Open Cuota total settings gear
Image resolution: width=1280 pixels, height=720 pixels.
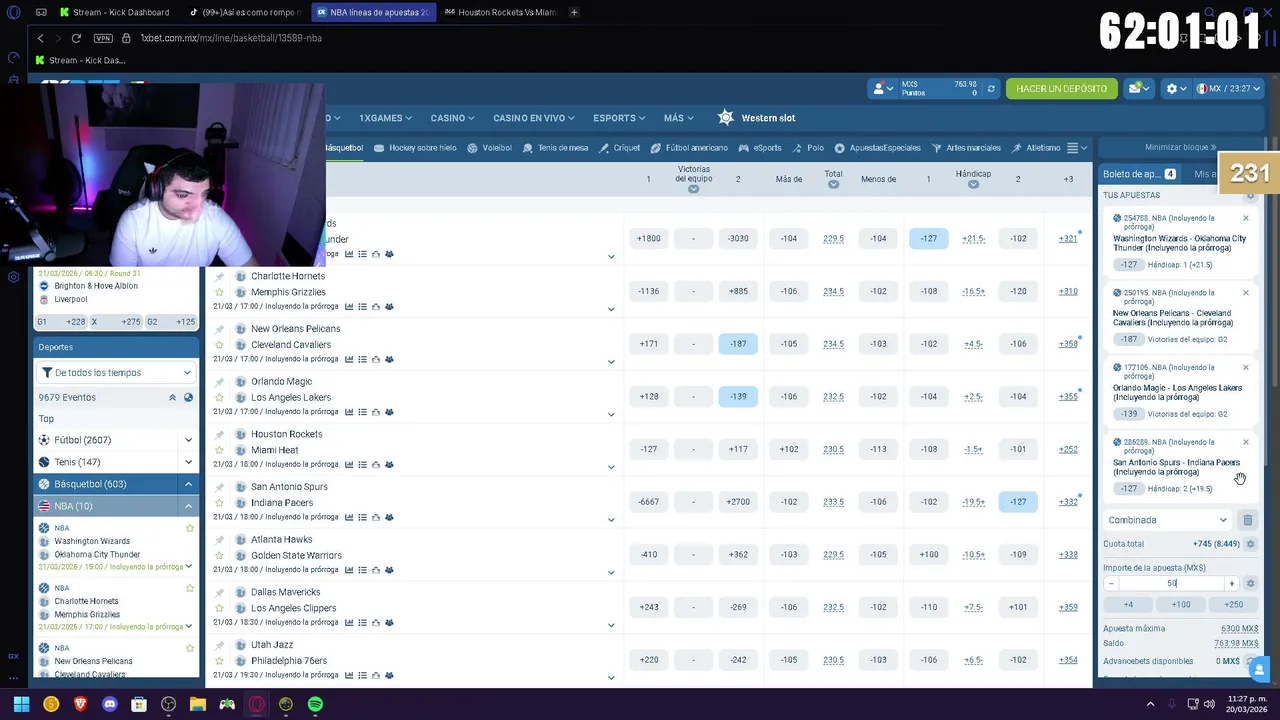tap(1250, 544)
